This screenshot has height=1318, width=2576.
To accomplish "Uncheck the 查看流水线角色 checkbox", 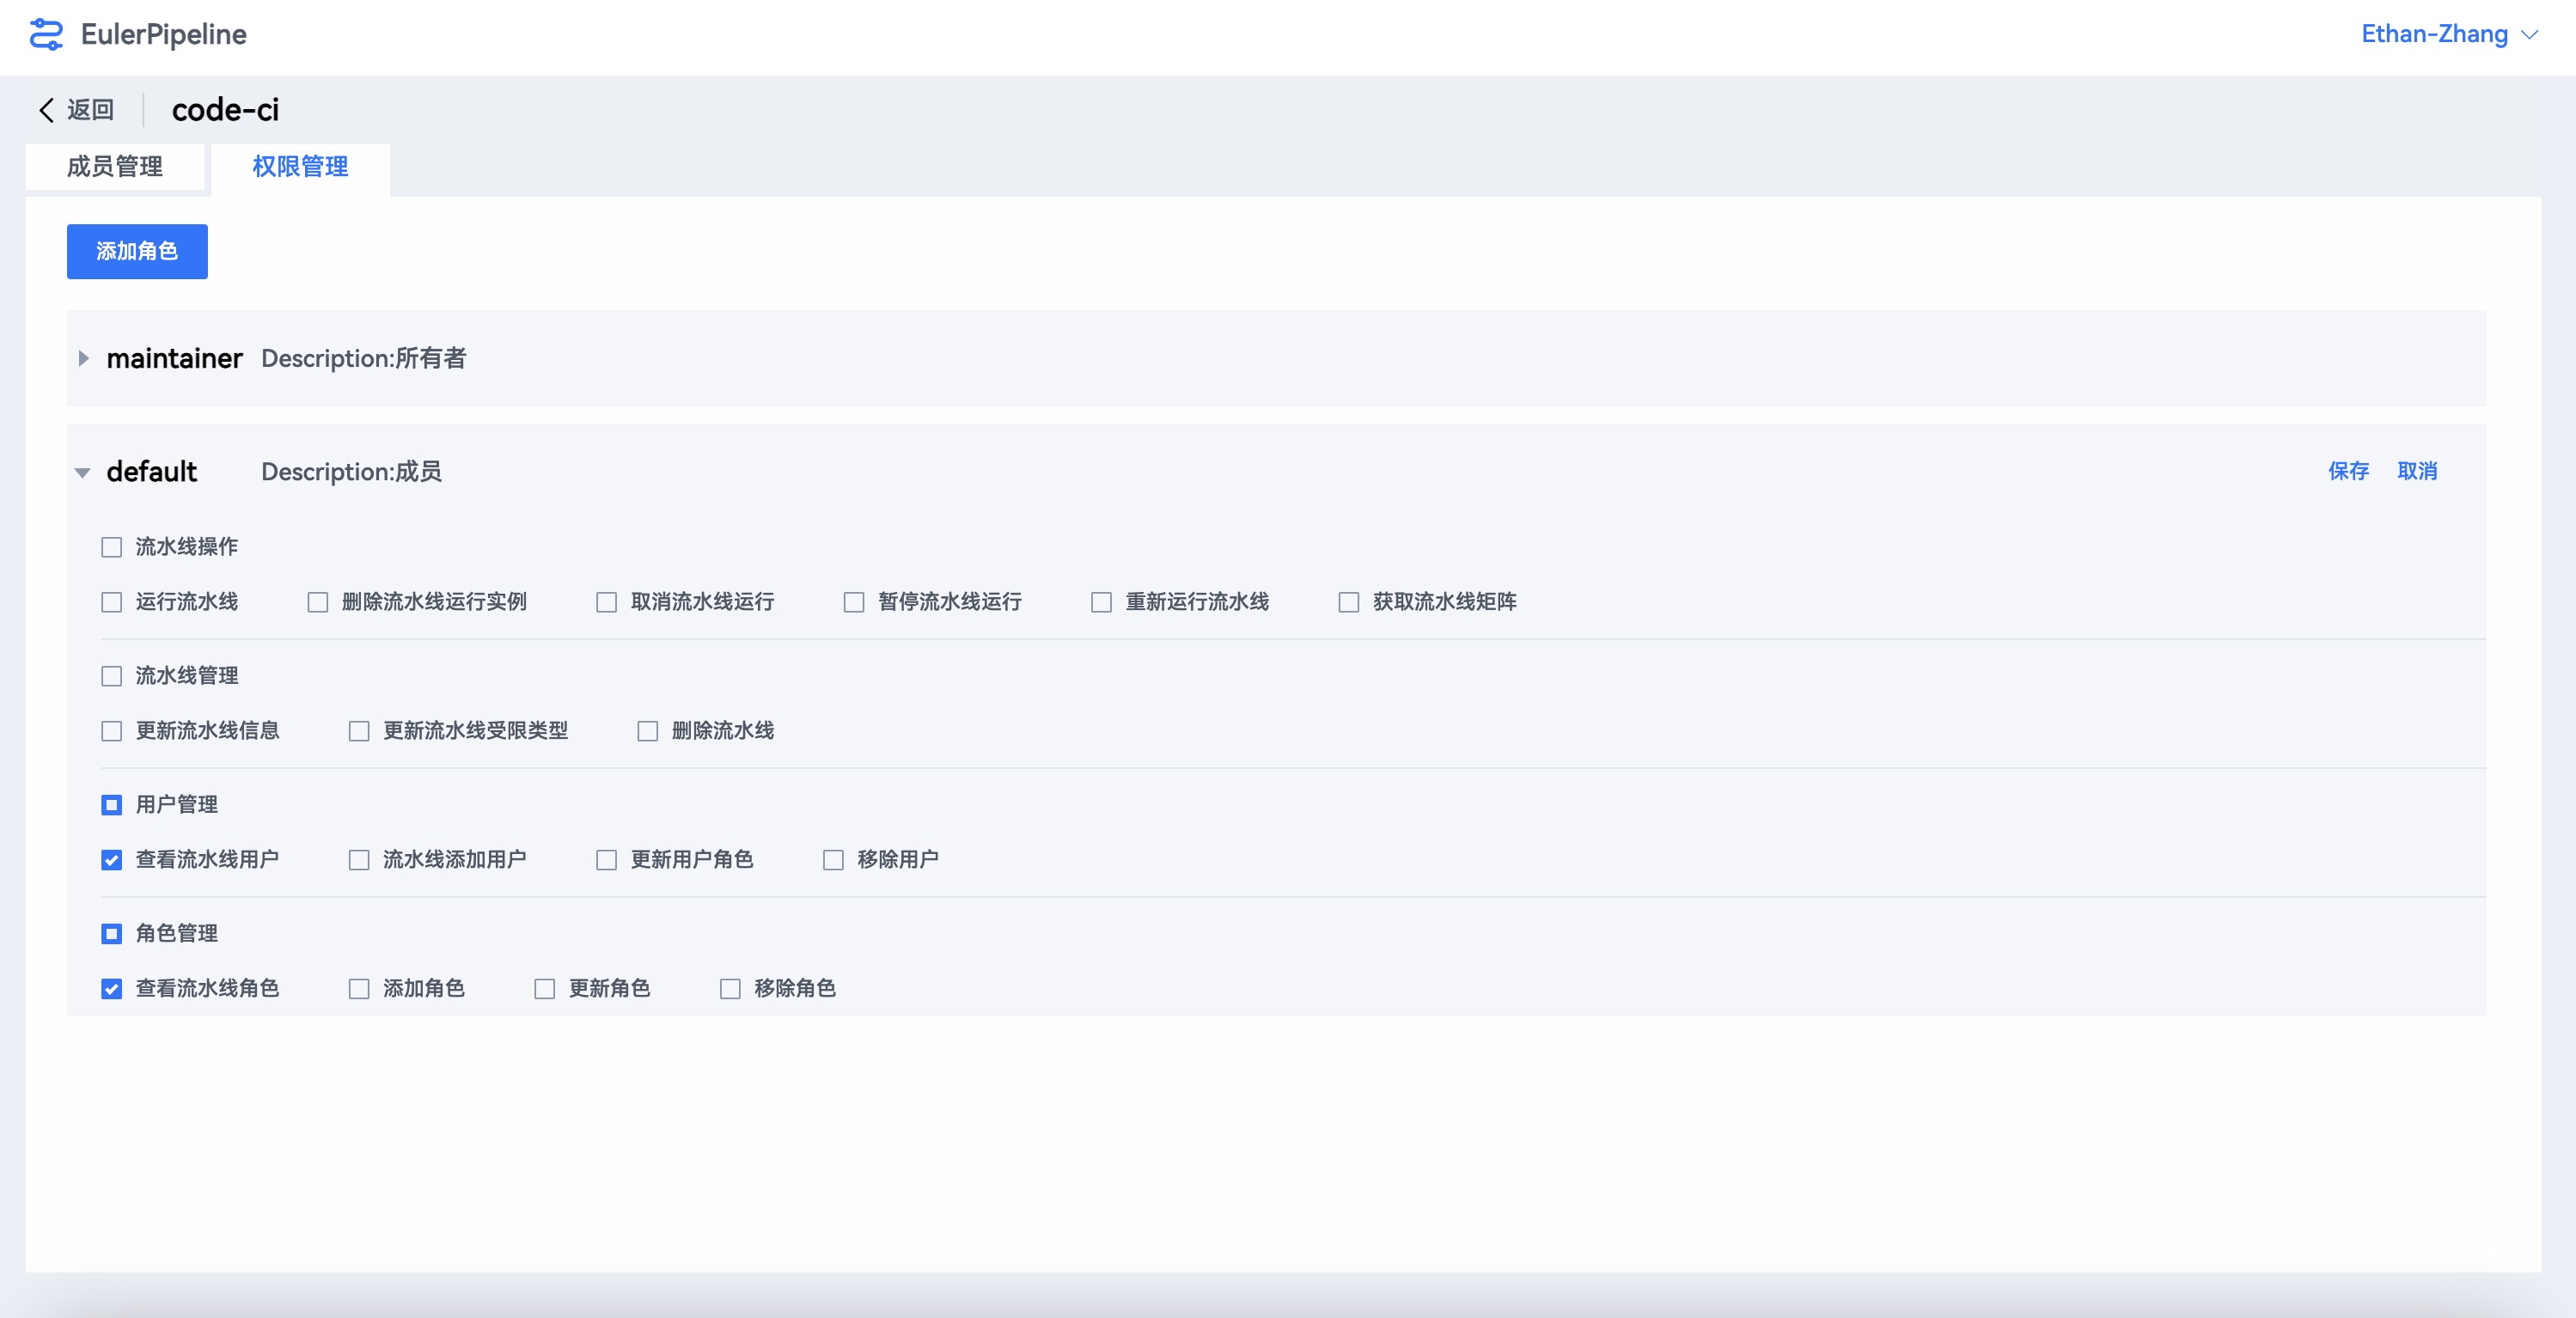I will pyautogui.click(x=112, y=989).
